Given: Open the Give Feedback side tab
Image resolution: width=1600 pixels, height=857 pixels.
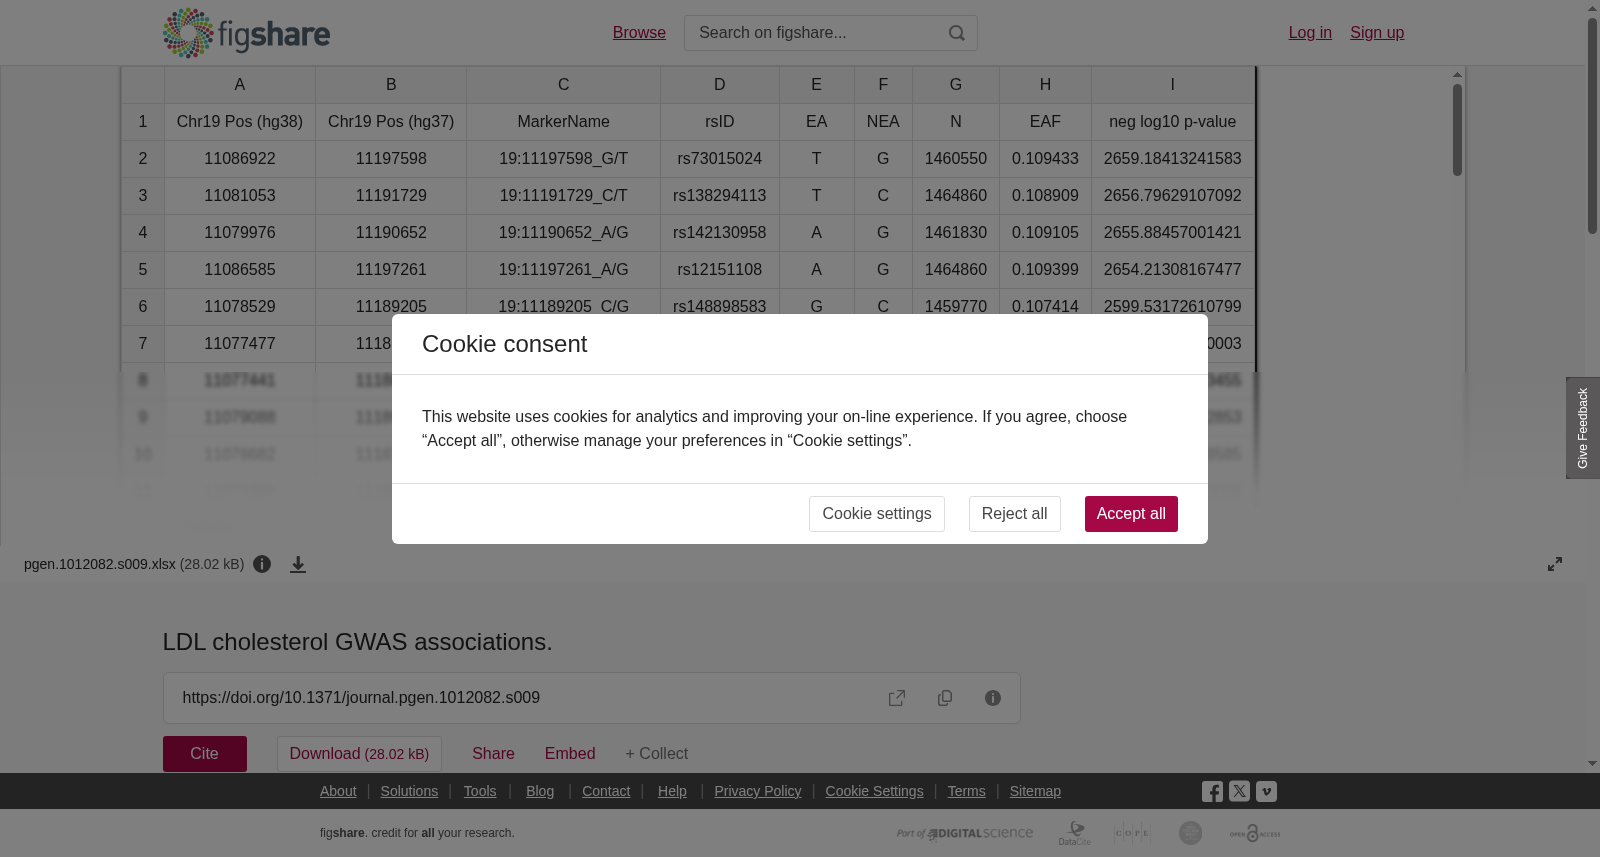Looking at the screenshot, I should coord(1583,428).
